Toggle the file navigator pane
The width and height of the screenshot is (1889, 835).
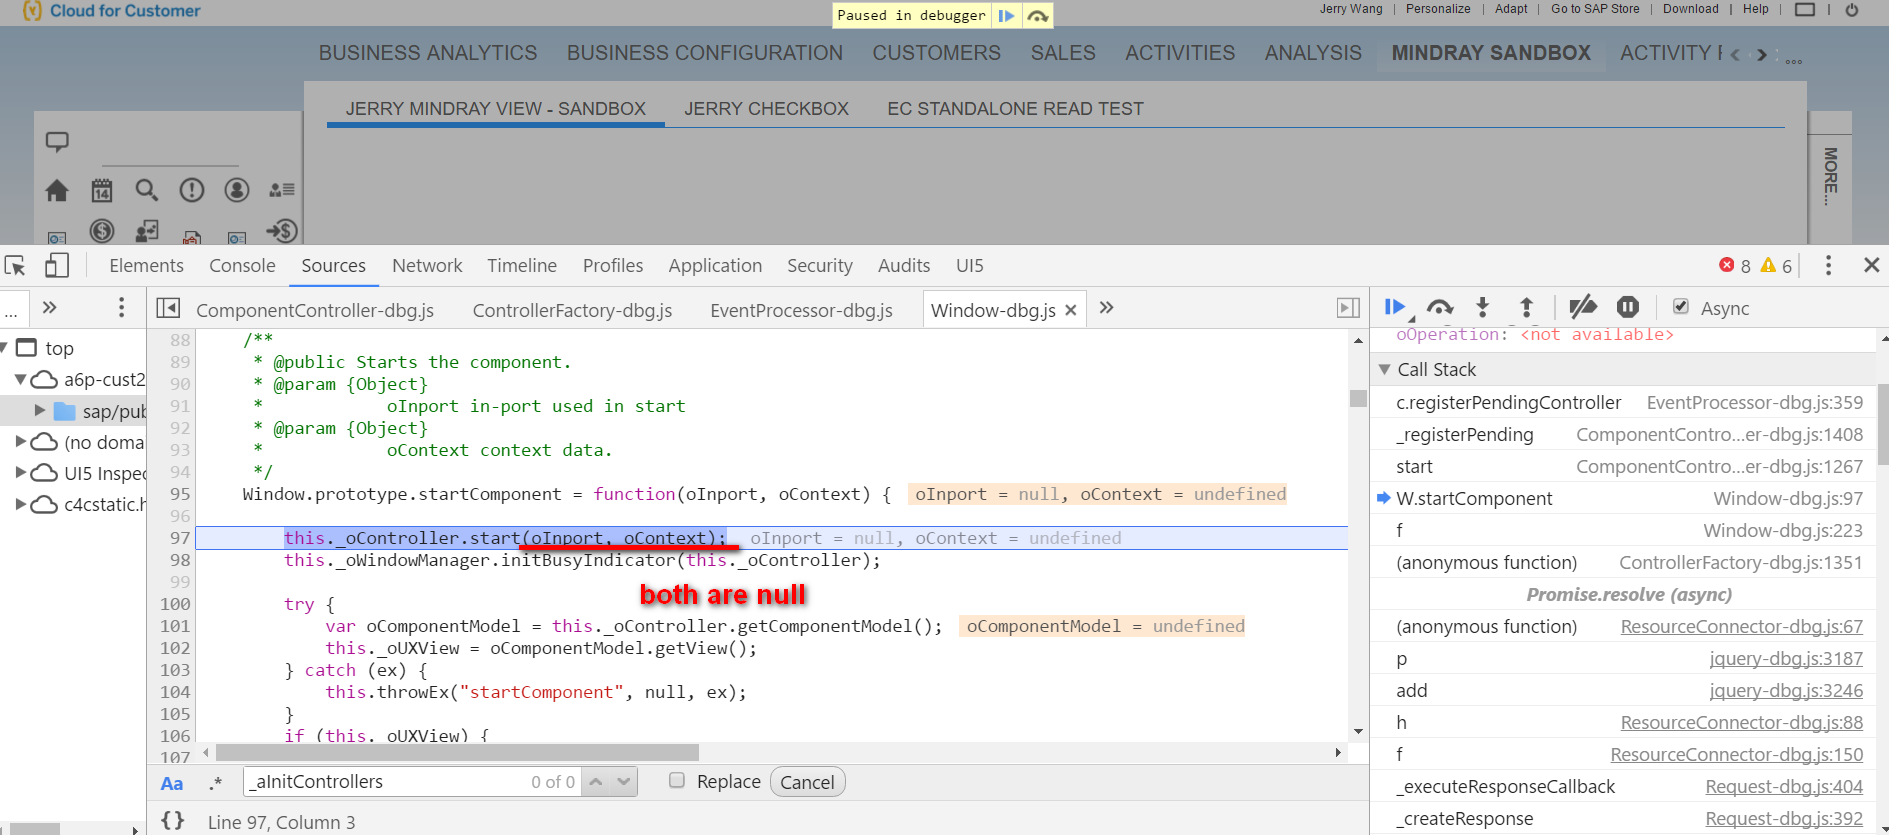point(168,308)
